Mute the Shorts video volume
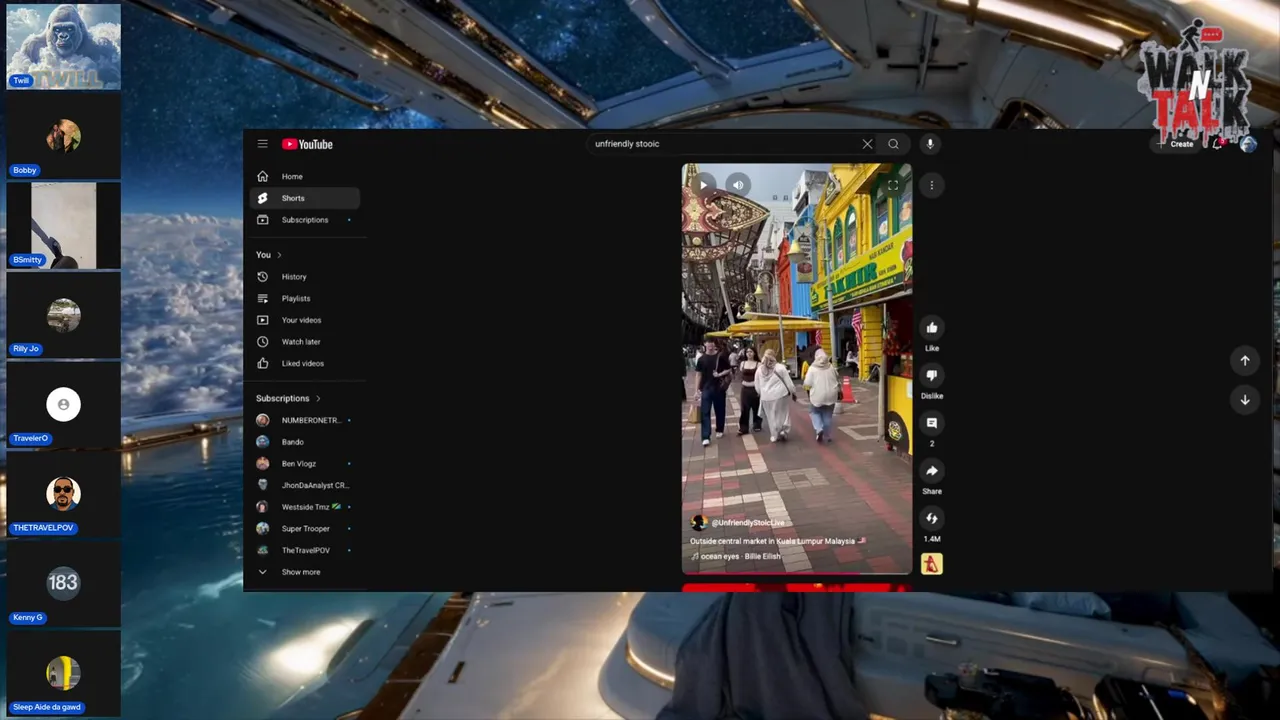Screen dimensions: 1280x720 pos(738,185)
